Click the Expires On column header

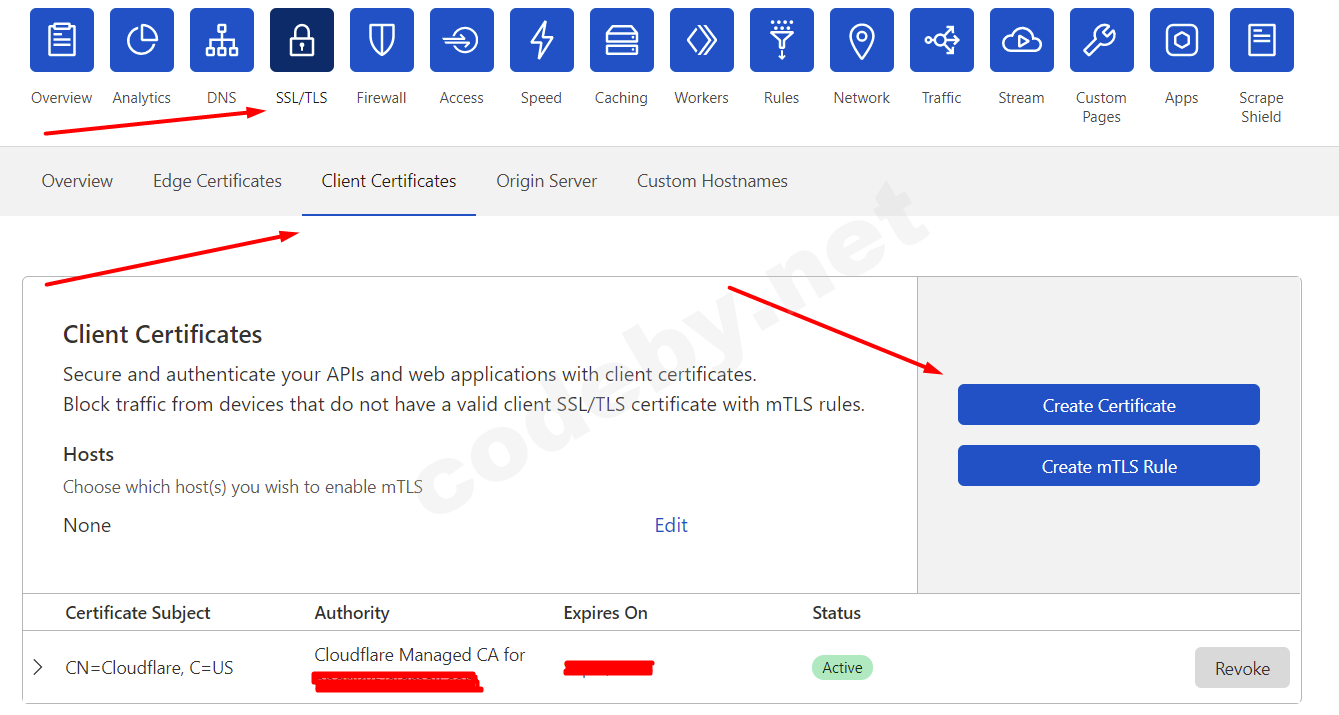(605, 613)
